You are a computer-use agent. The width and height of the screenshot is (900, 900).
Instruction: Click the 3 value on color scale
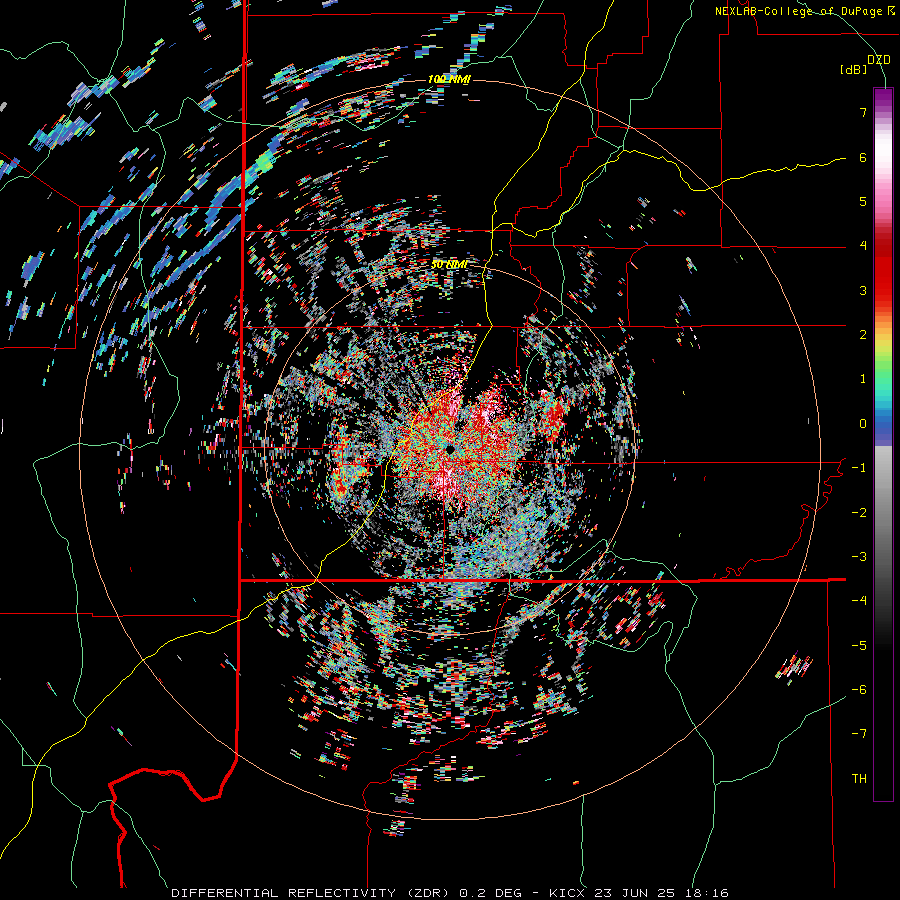(x=863, y=290)
